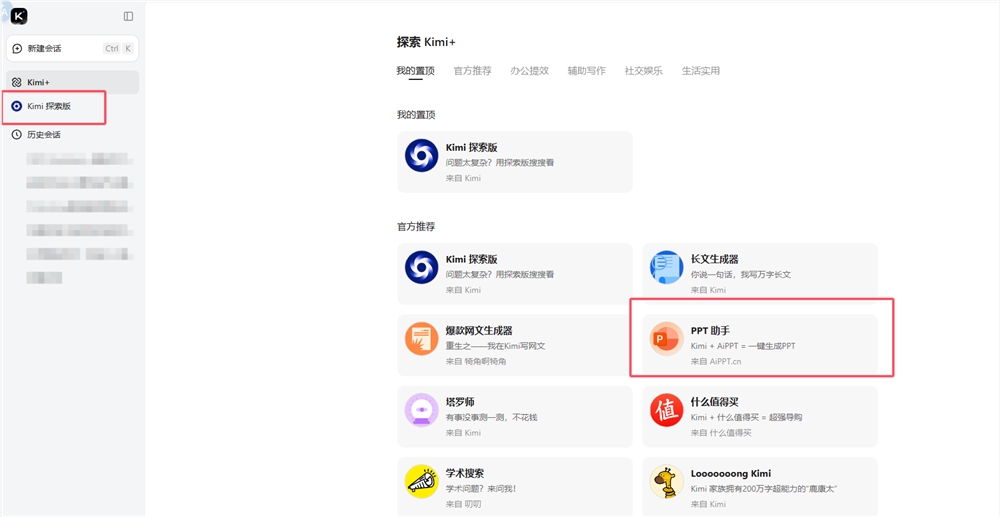This screenshot has width=1000, height=517.
Task: Click the Kimi logo icon
Action: pos(19,17)
